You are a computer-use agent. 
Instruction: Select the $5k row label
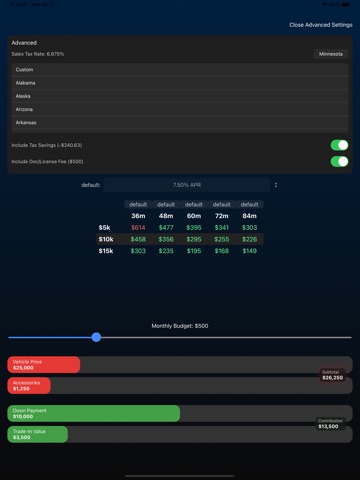click(x=104, y=228)
